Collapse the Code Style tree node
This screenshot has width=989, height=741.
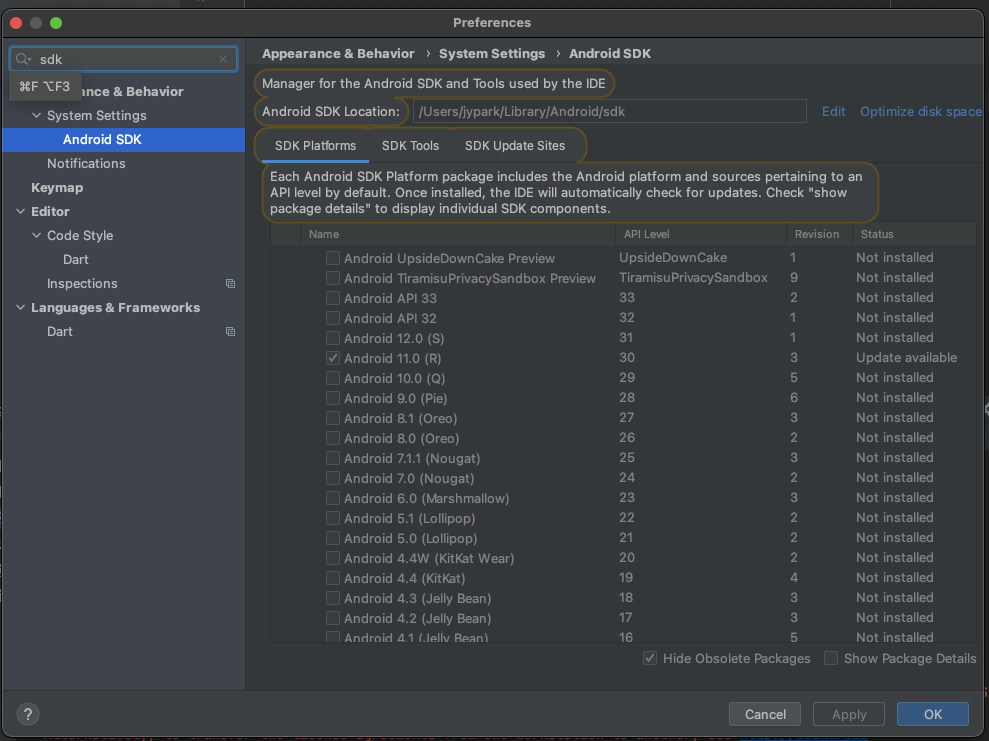(37, 235)
